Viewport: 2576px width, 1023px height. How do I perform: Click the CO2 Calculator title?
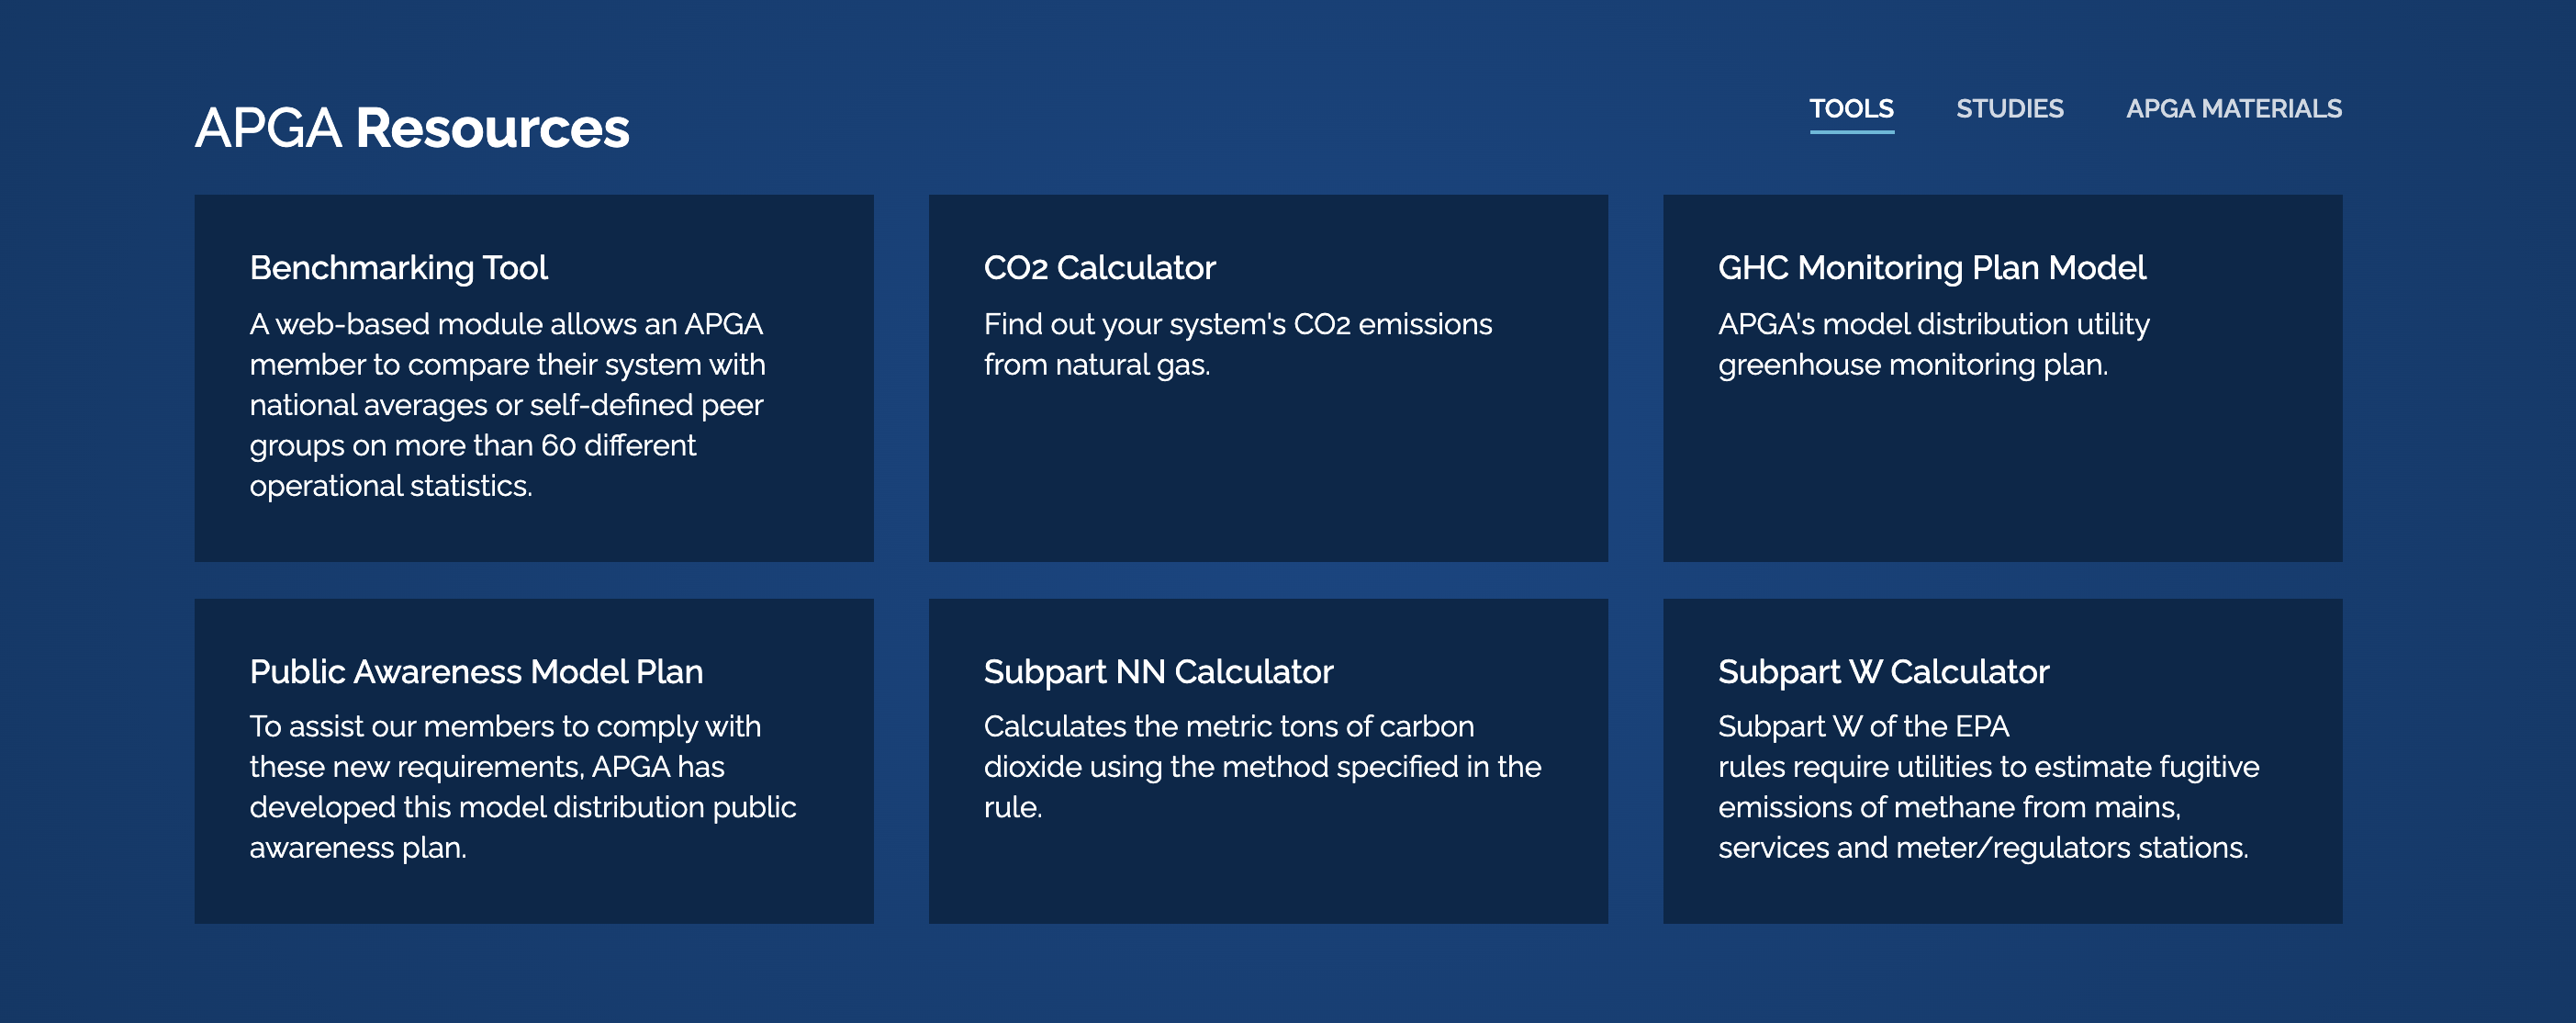[1099, 268]
